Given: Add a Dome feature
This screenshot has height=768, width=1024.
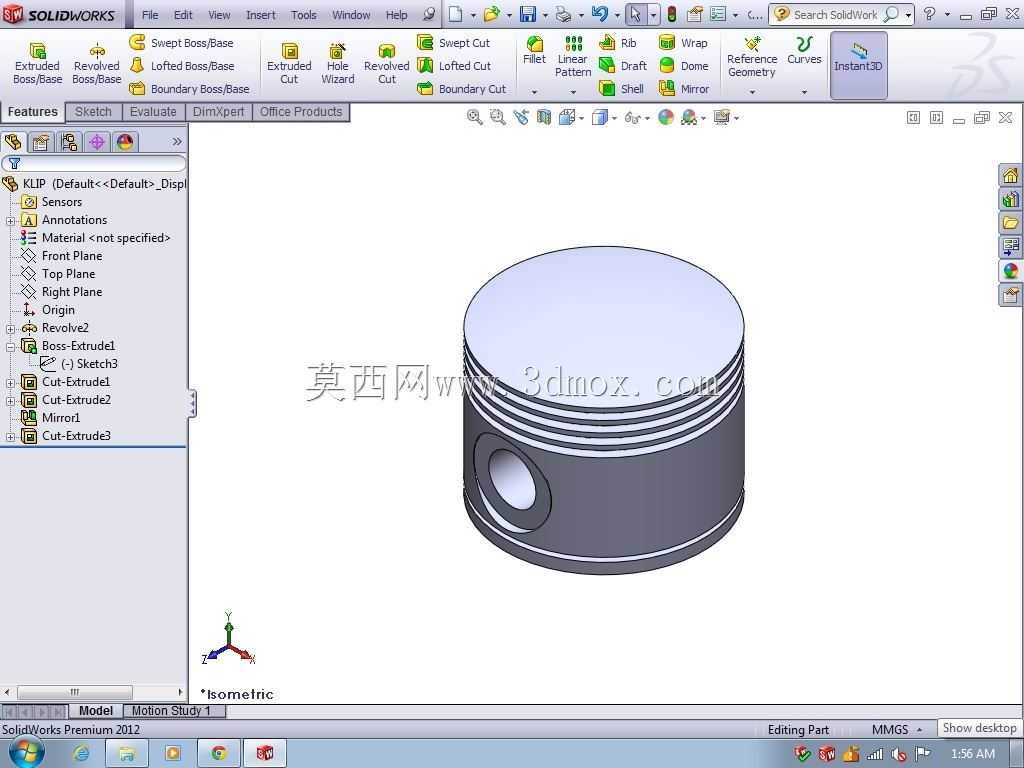Looking at the screenshot, I should pos(684,66).
